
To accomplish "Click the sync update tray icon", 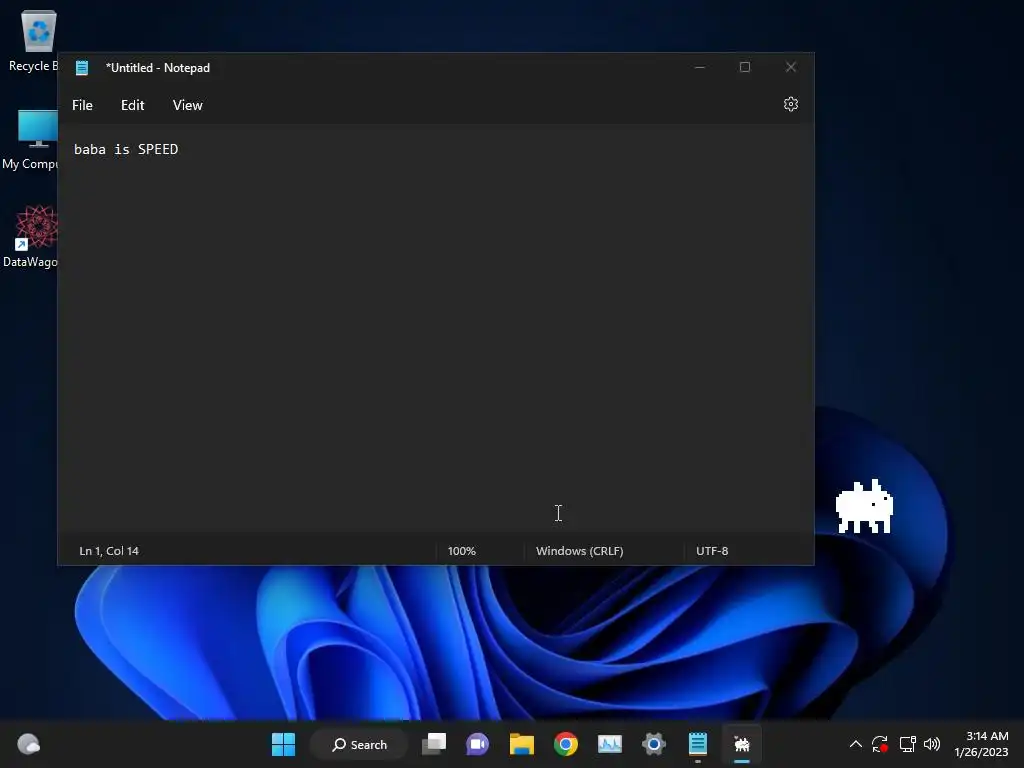I will 880,744.
